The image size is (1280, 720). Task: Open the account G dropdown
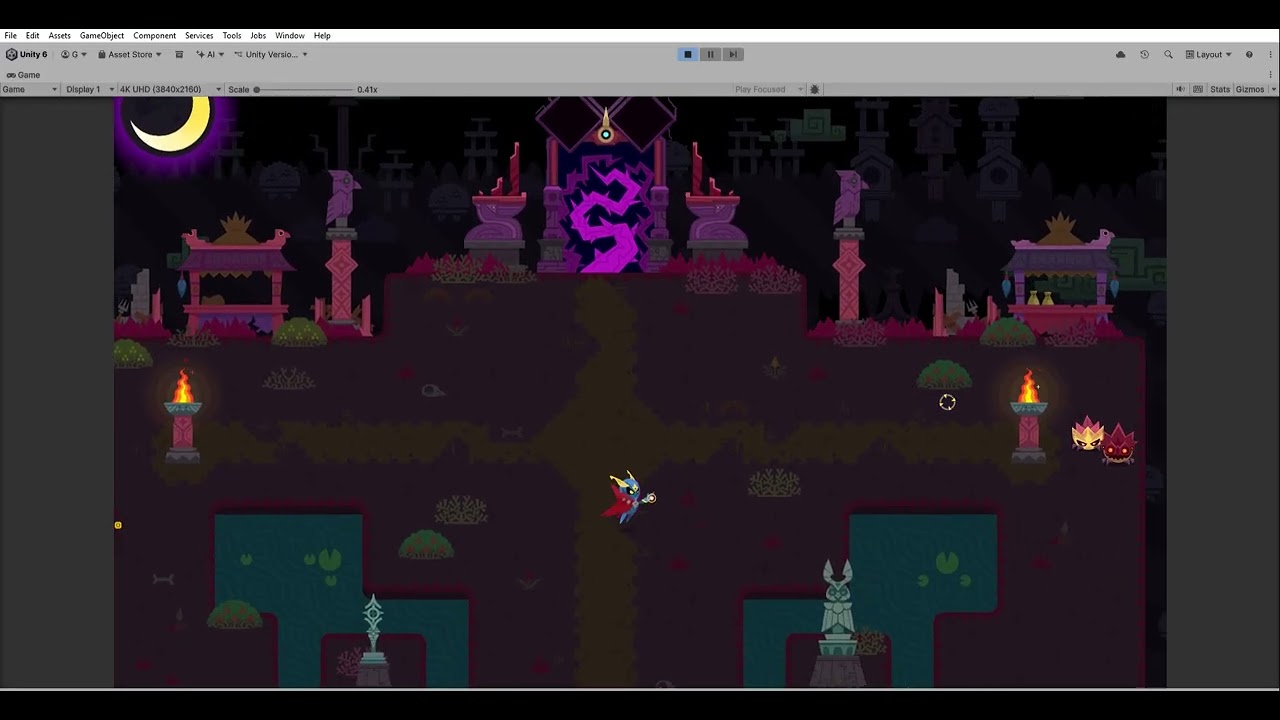pos(74,55)
